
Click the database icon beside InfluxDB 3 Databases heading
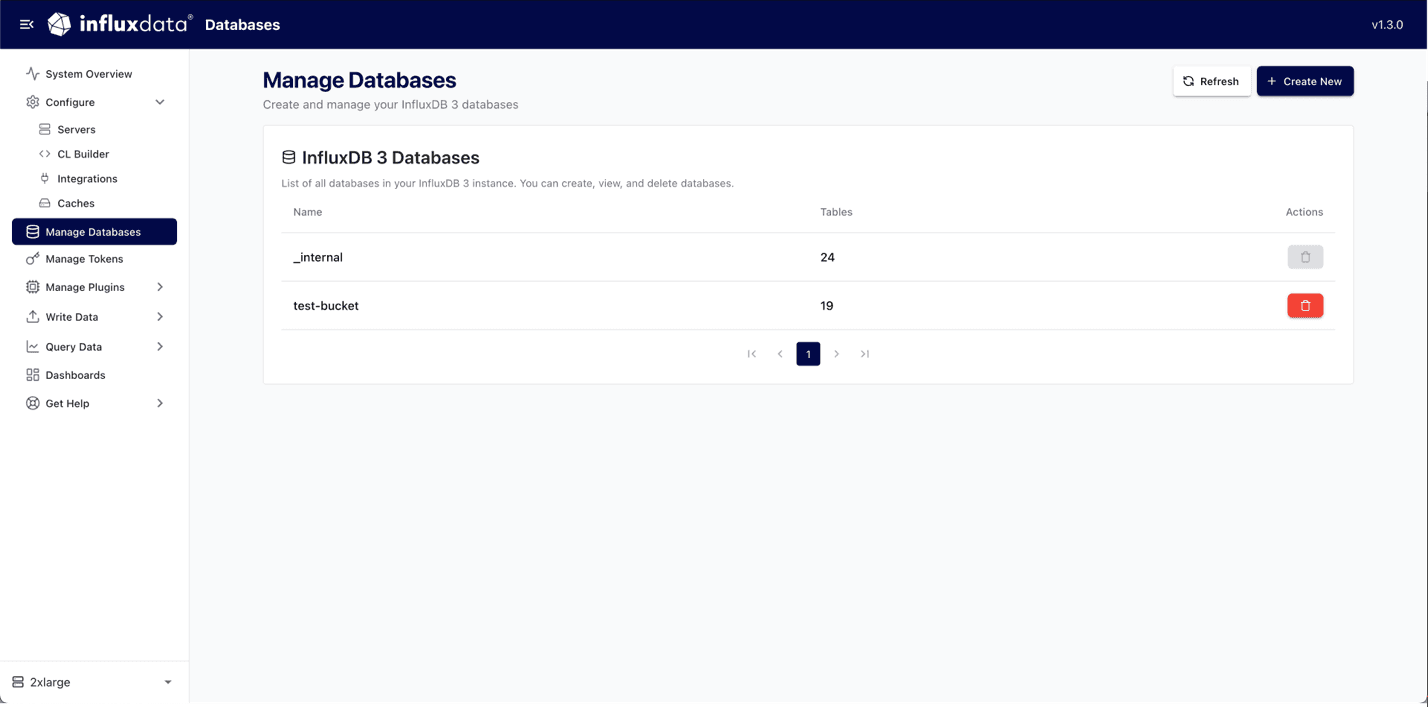(289, 157)
